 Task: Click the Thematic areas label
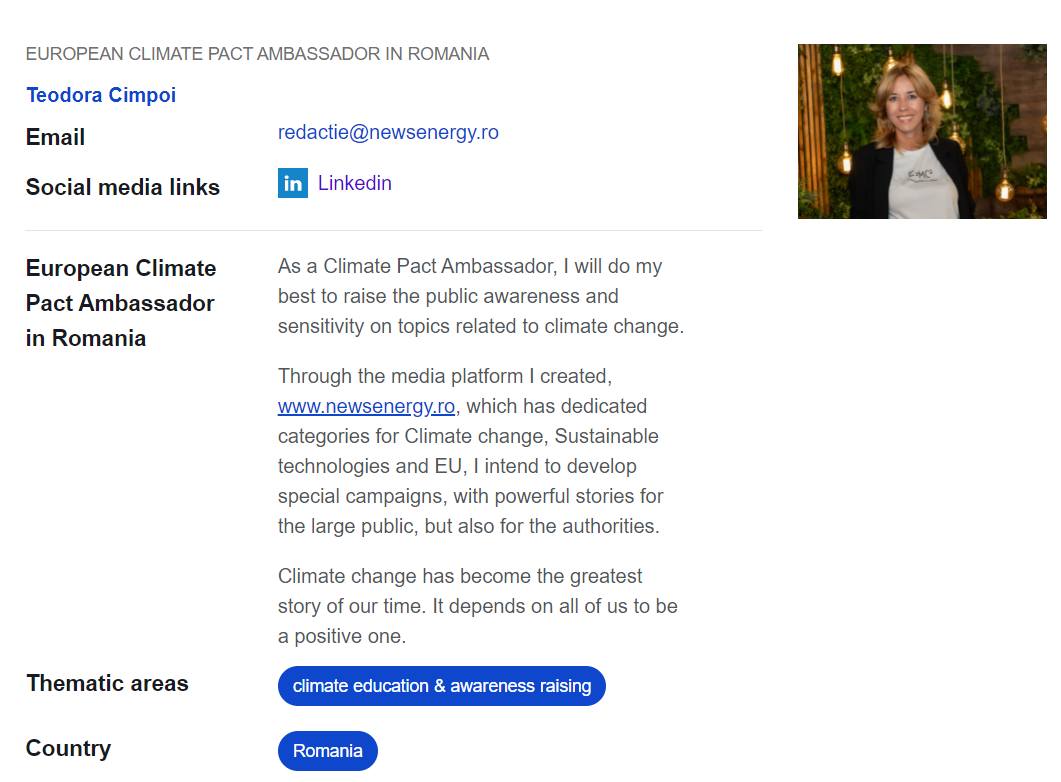pyautogui.click(x=107, y=683)
